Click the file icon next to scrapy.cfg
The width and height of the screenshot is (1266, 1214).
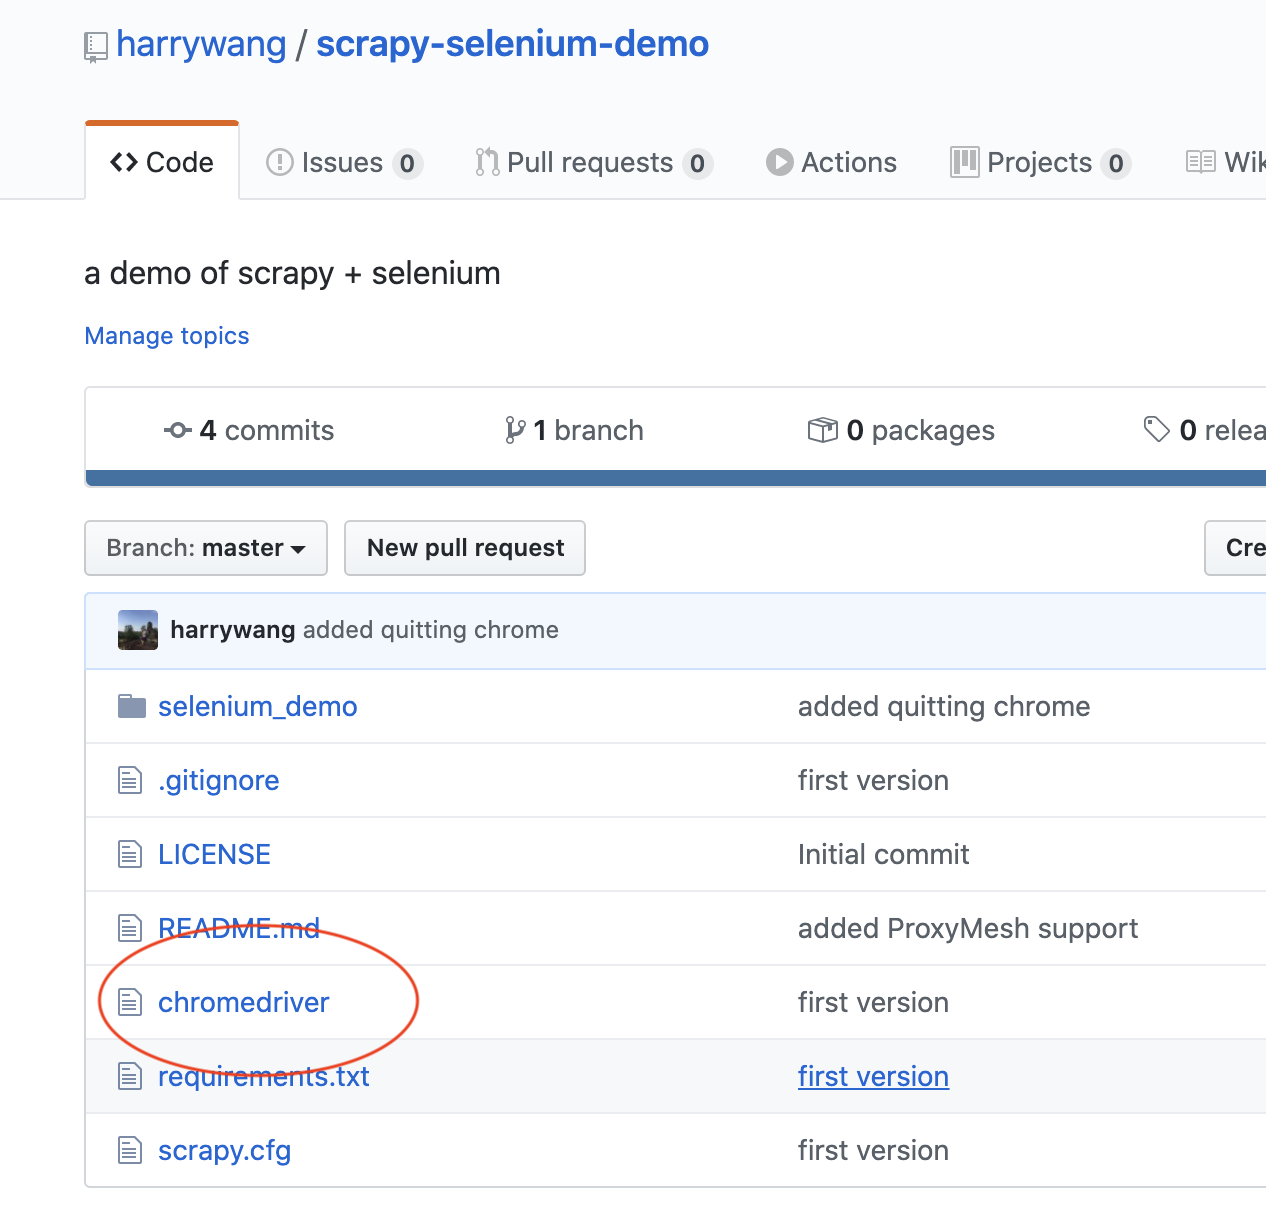coord(130,1150)
